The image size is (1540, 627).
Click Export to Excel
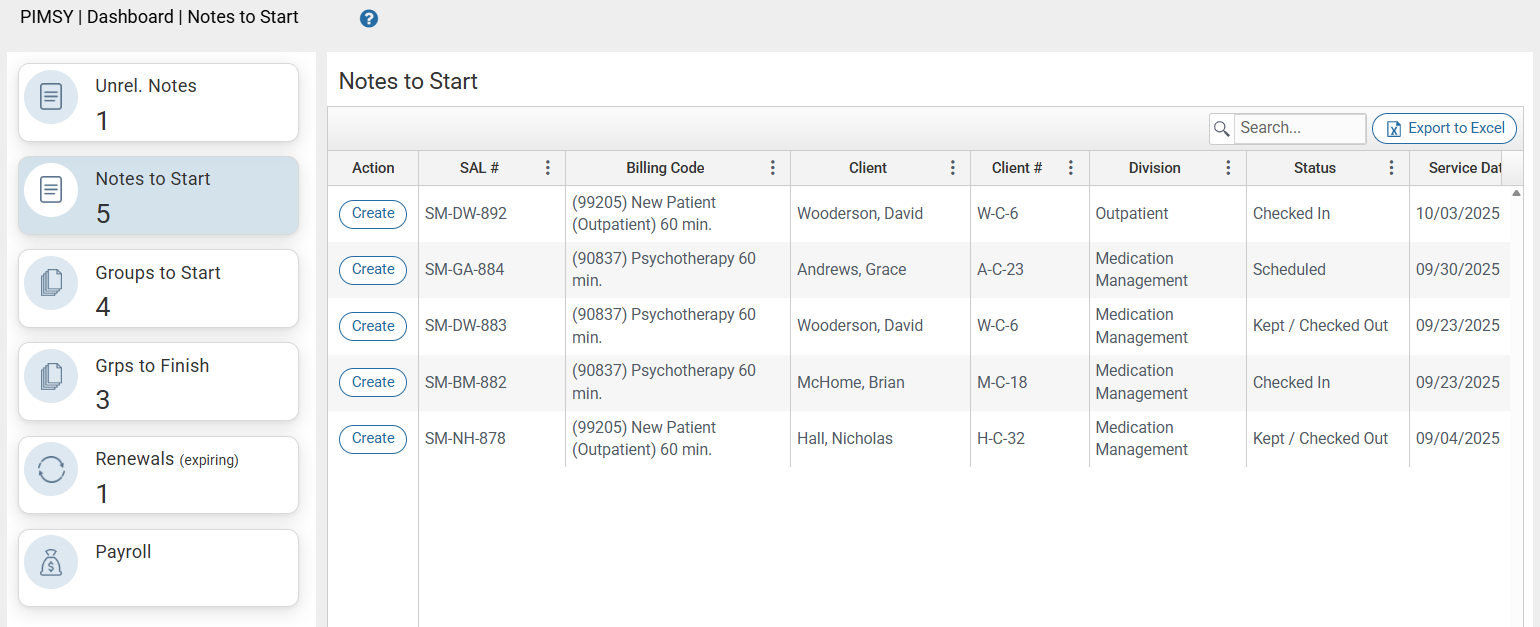[1444, 128]
